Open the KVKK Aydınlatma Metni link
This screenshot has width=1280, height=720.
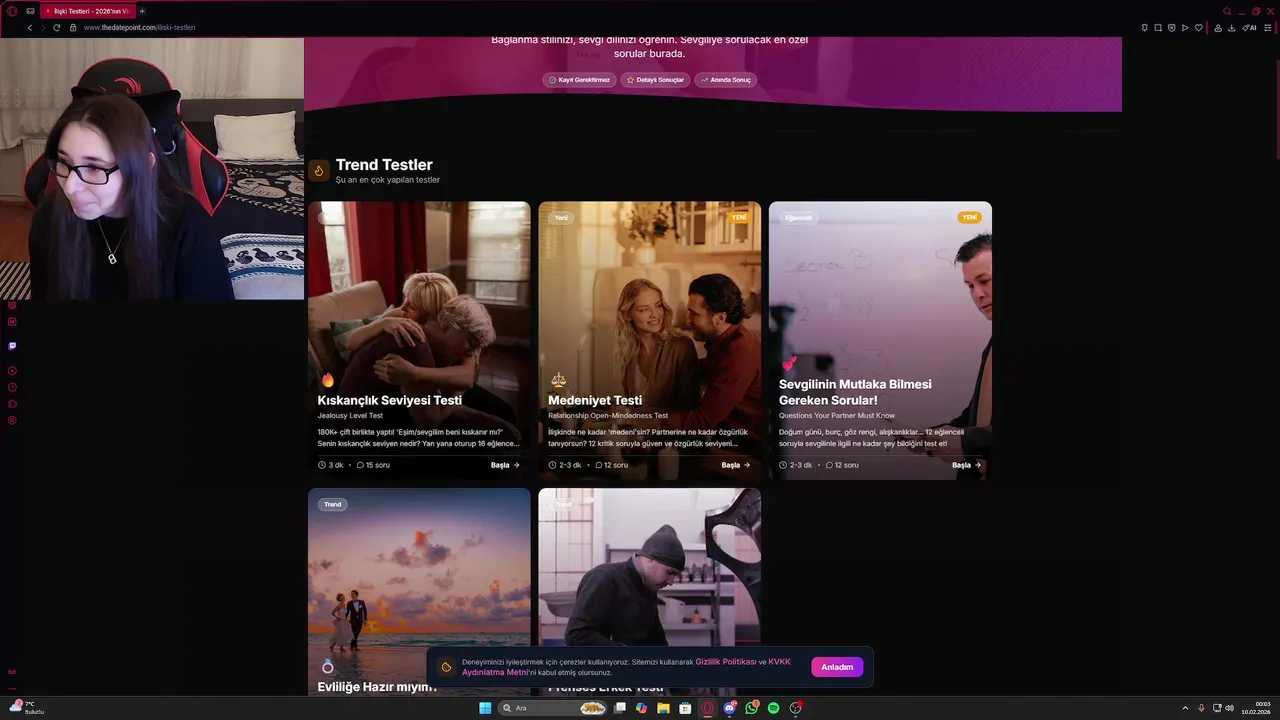click(x=626, y=667)
